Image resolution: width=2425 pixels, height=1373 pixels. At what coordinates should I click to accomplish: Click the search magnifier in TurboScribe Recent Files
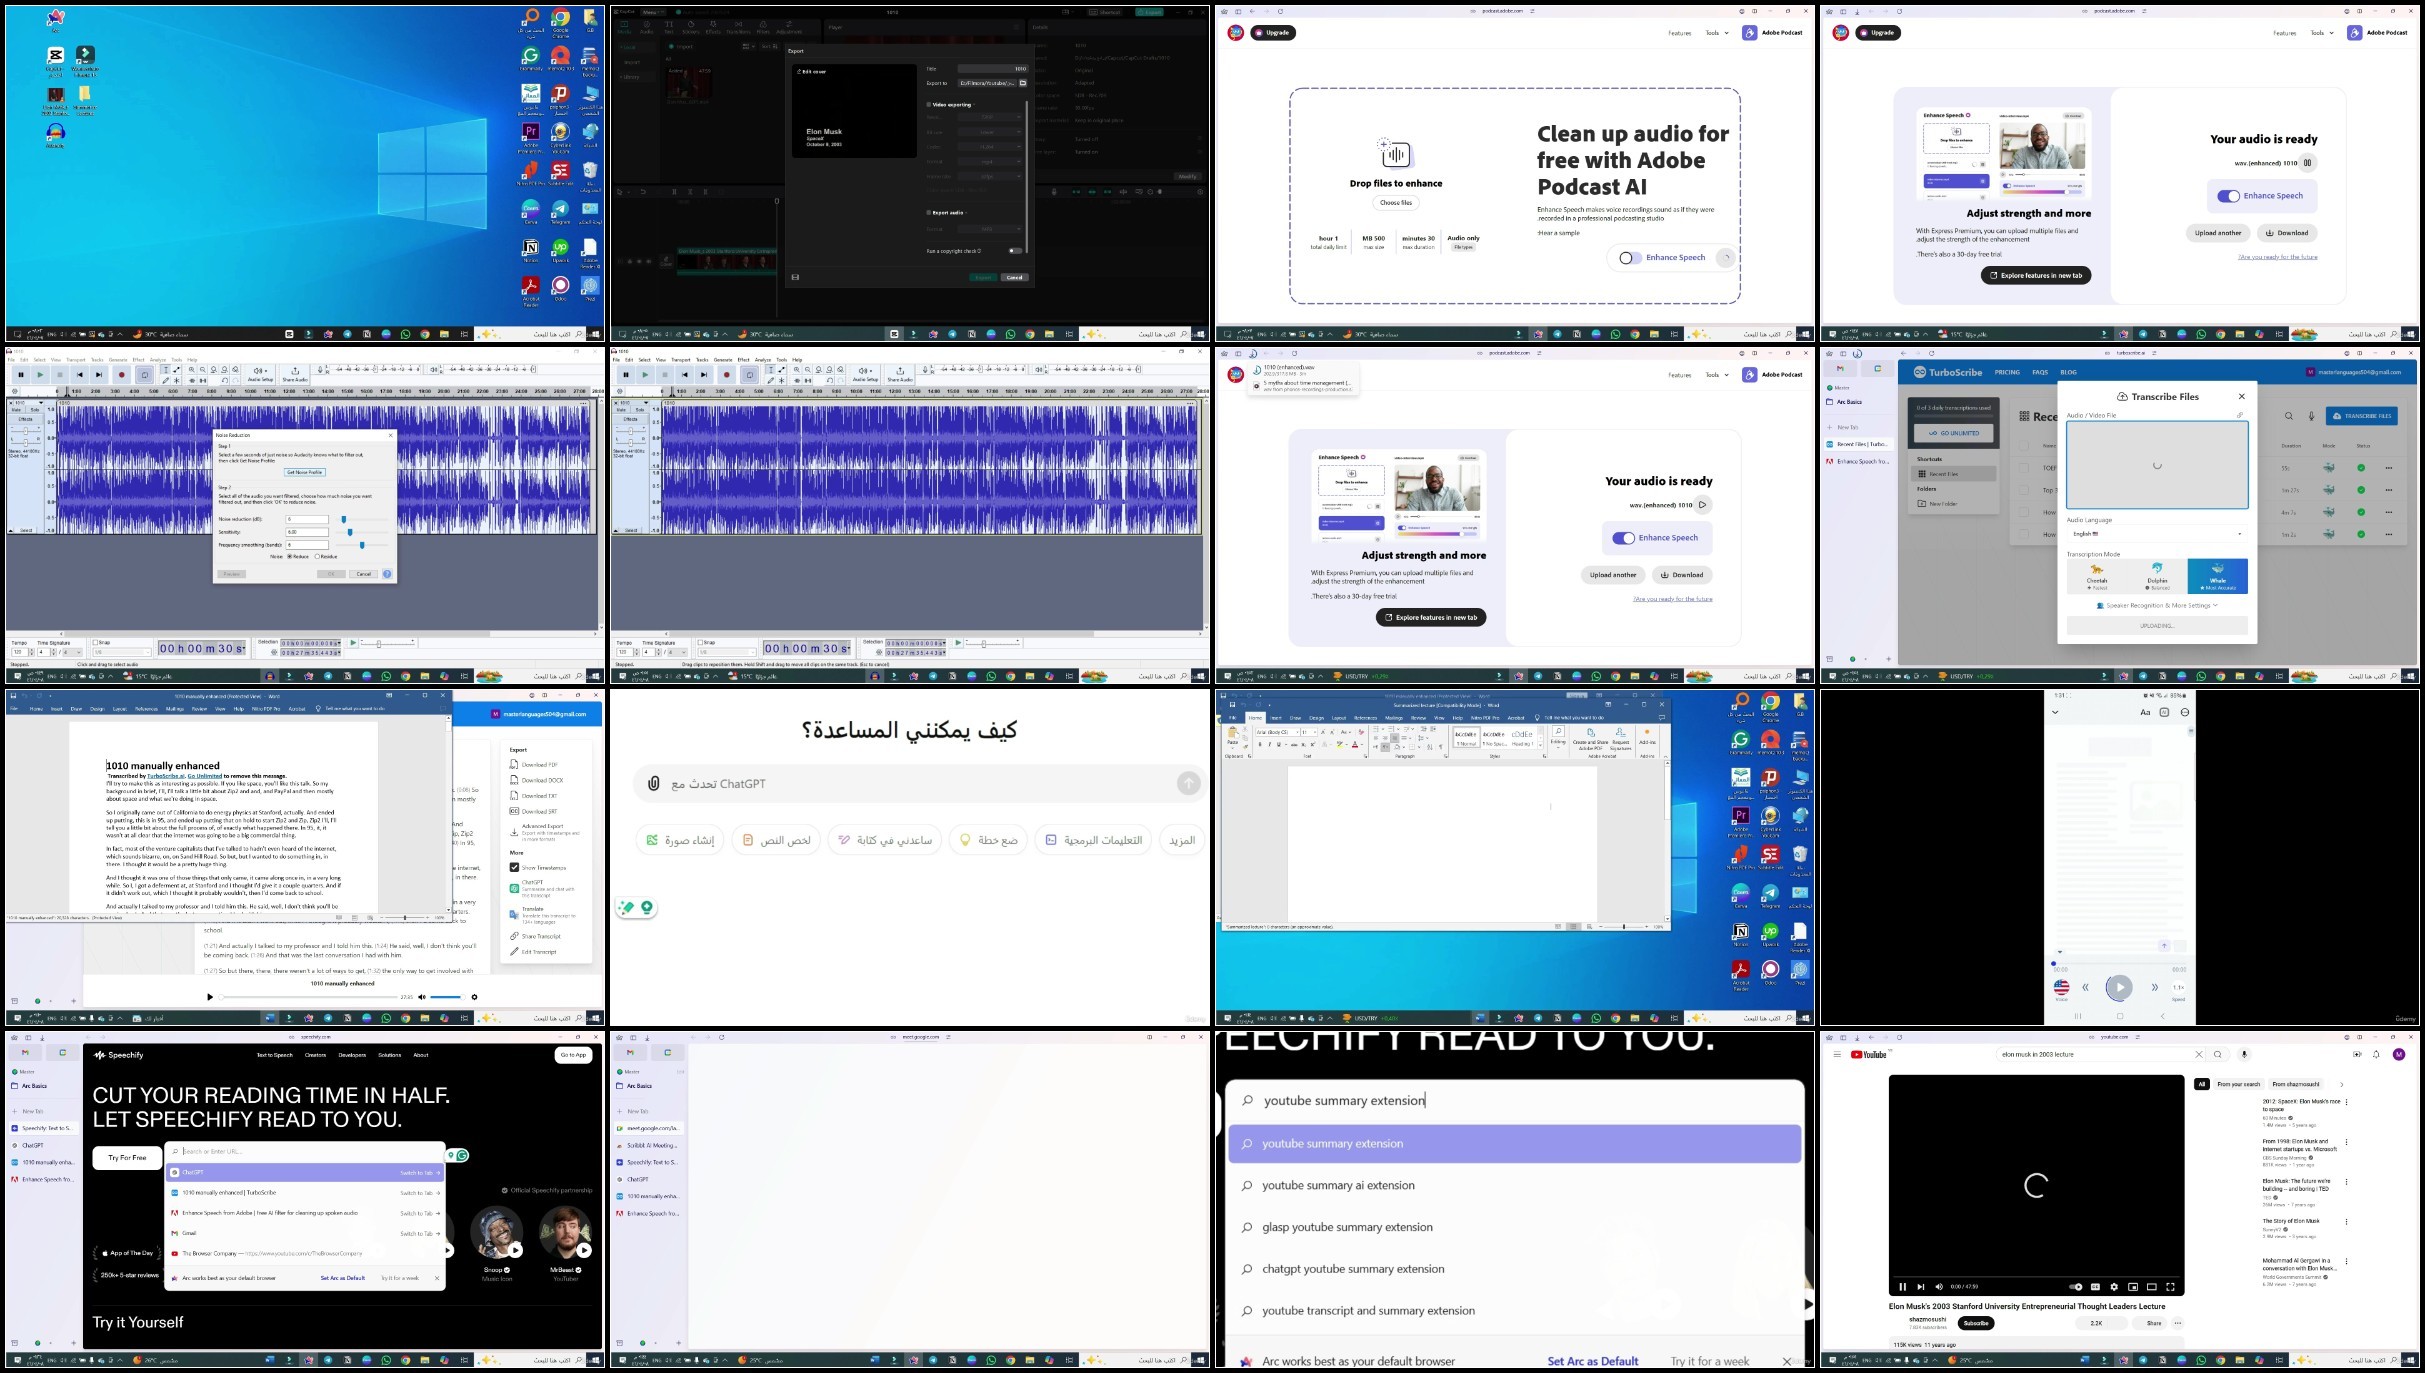[2289, 416]
